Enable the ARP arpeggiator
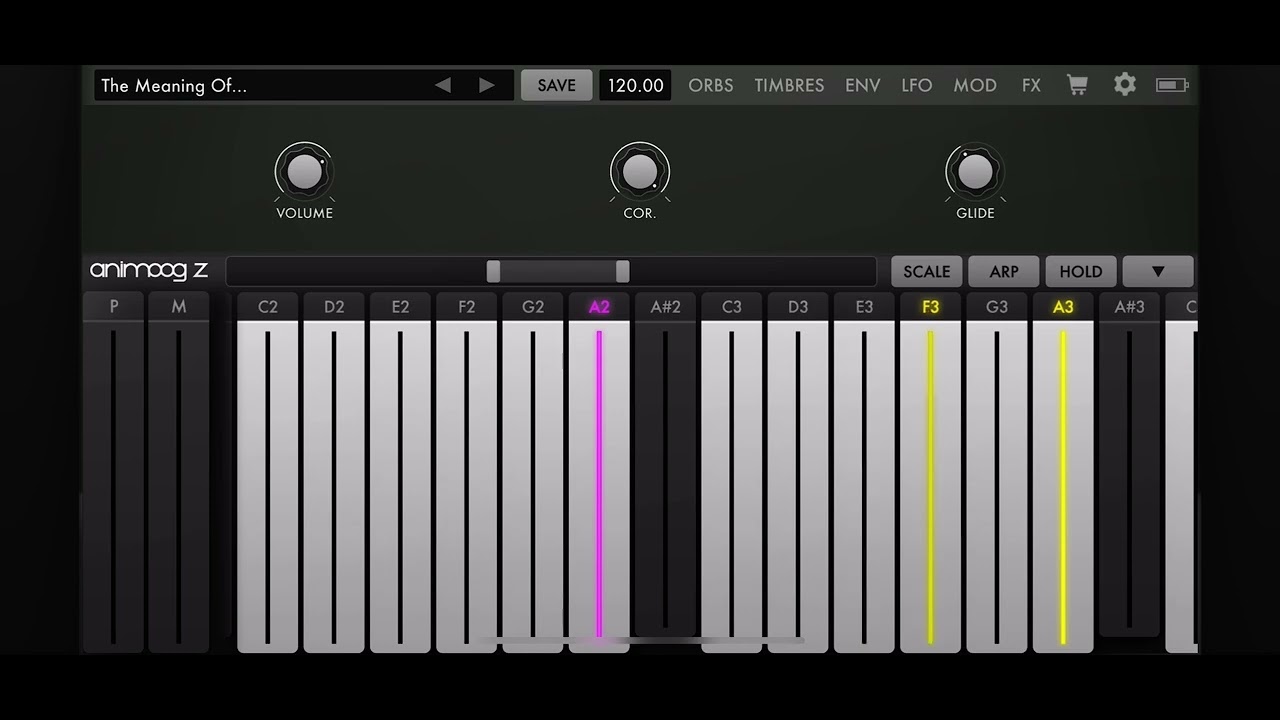This screenshot has height=720, width=1280. [1004, 271]
